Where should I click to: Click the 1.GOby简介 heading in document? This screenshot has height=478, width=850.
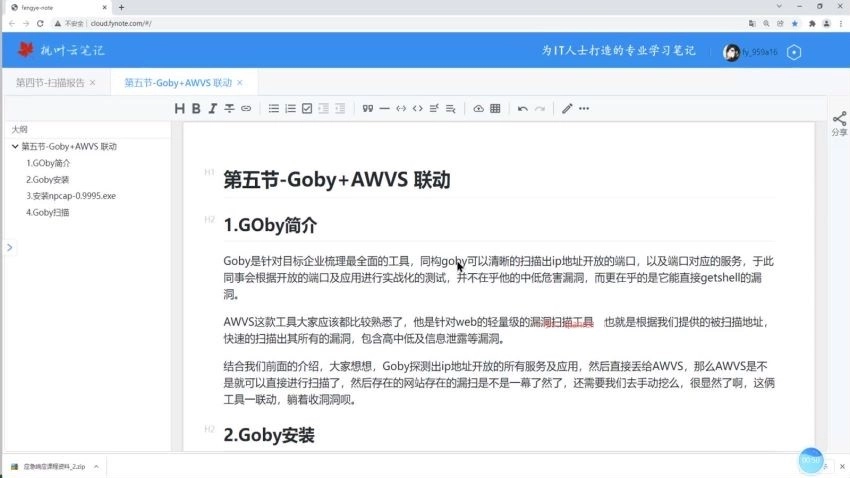point(270,225)
